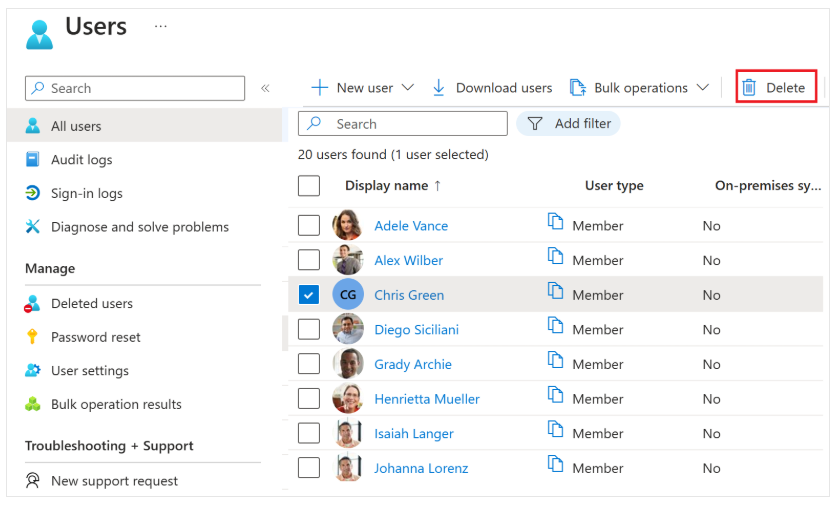Go to User settings in the Manage section
Screen dimensions: 836x512
(x=89, y=371)
